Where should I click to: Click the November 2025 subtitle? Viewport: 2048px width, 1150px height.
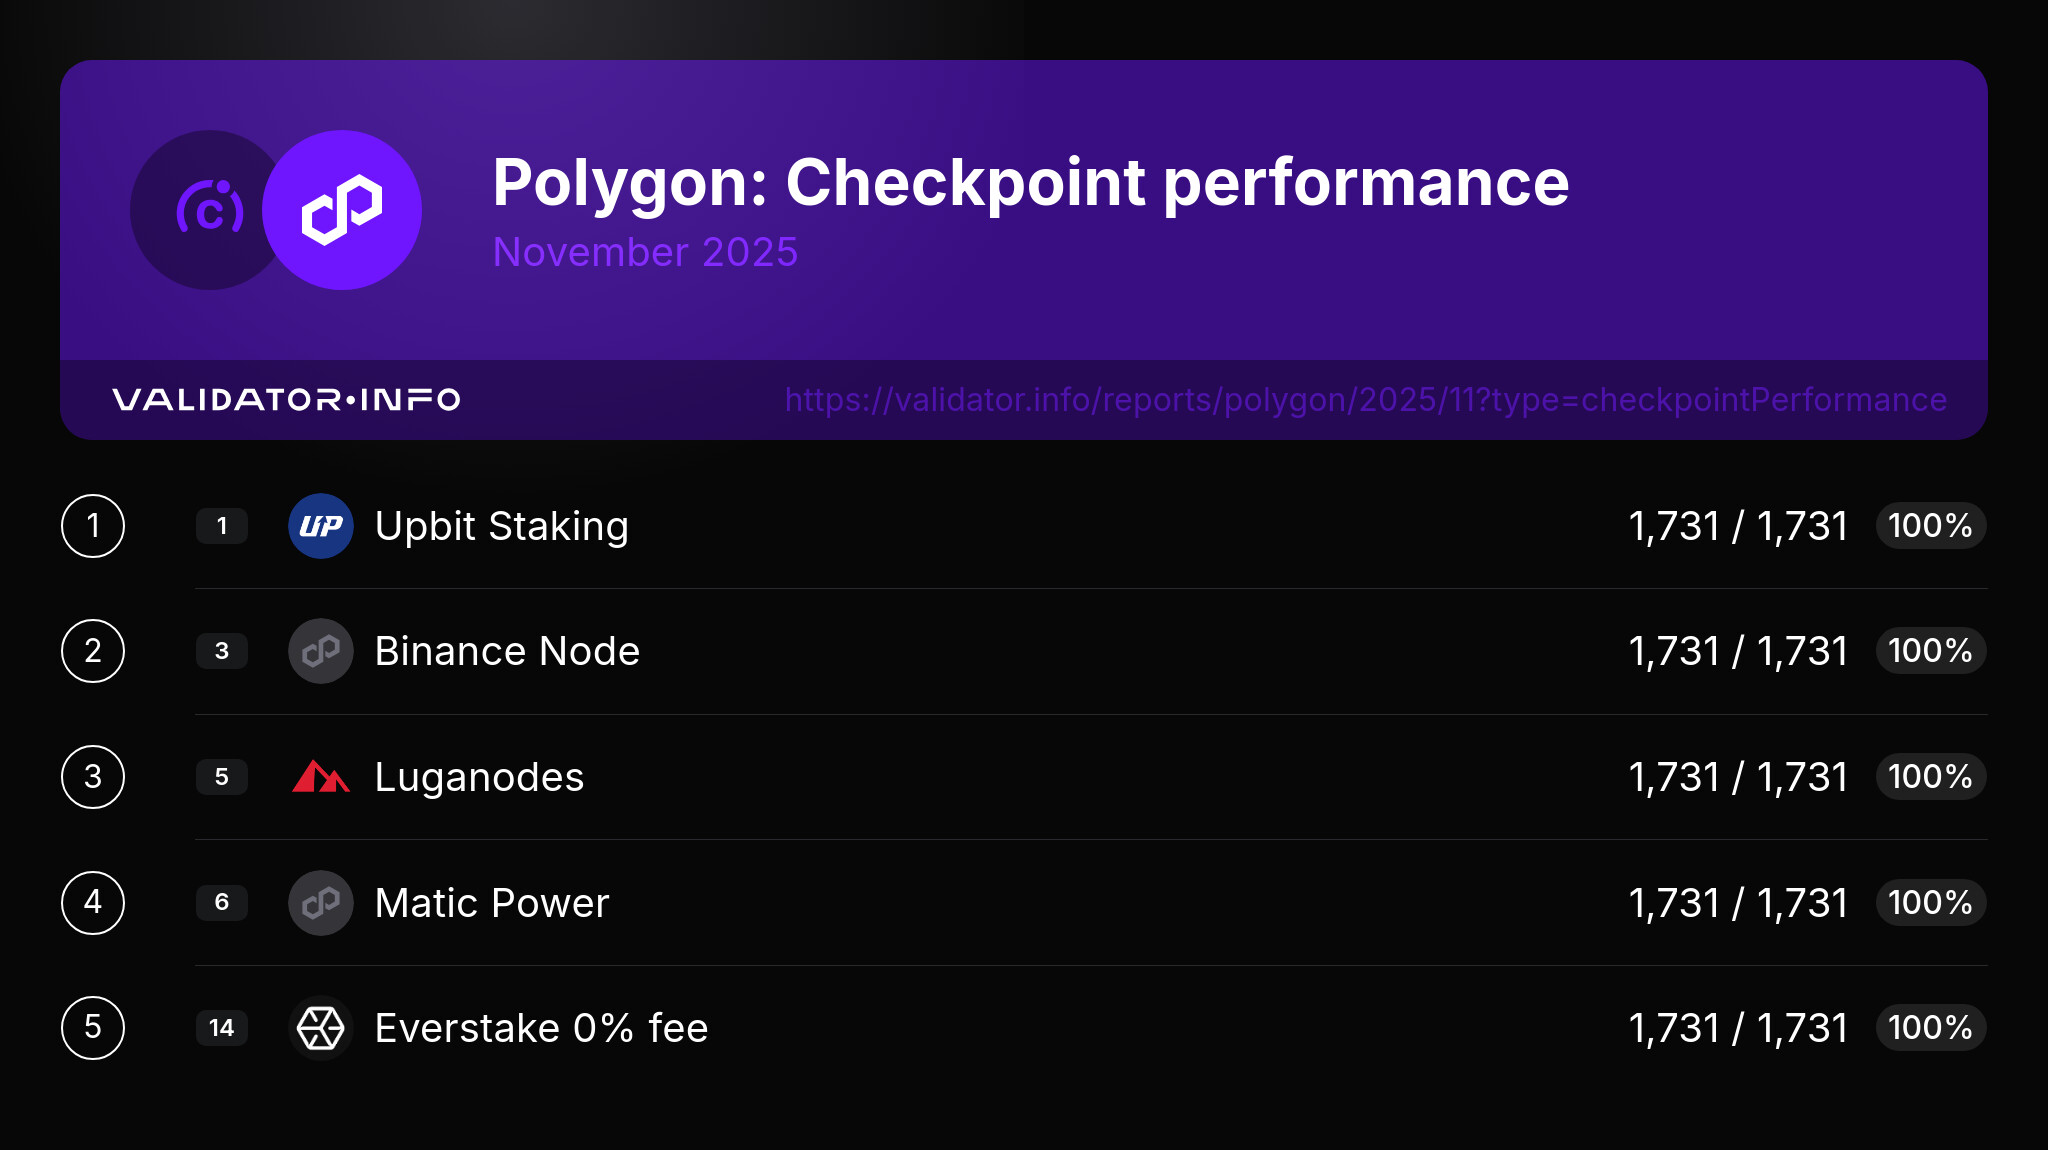(645, 252)
